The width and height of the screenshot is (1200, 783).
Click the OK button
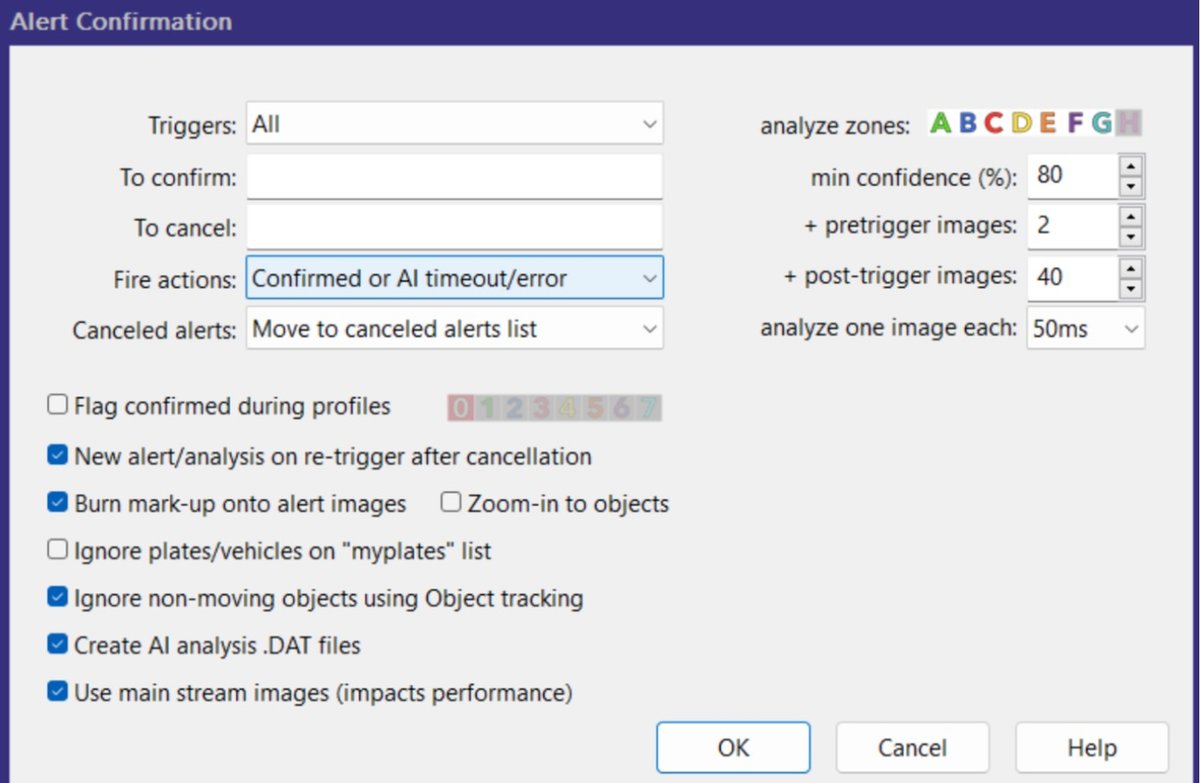click(x=733, y=747)
